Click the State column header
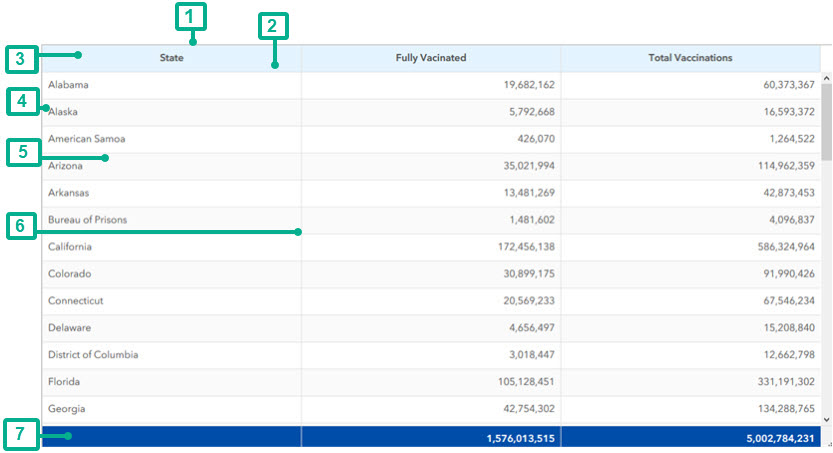Viewport: 833px width, 453px height. pyautogui.click(x=171, y=58)
